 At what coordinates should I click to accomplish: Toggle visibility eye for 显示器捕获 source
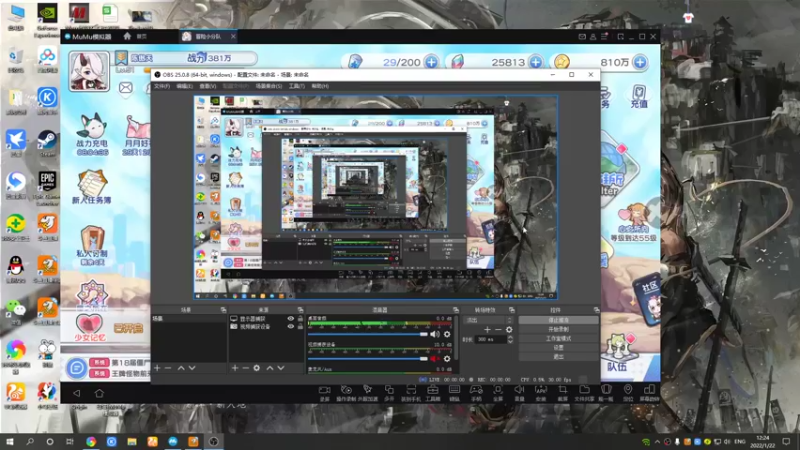click(x=290, y=319)
